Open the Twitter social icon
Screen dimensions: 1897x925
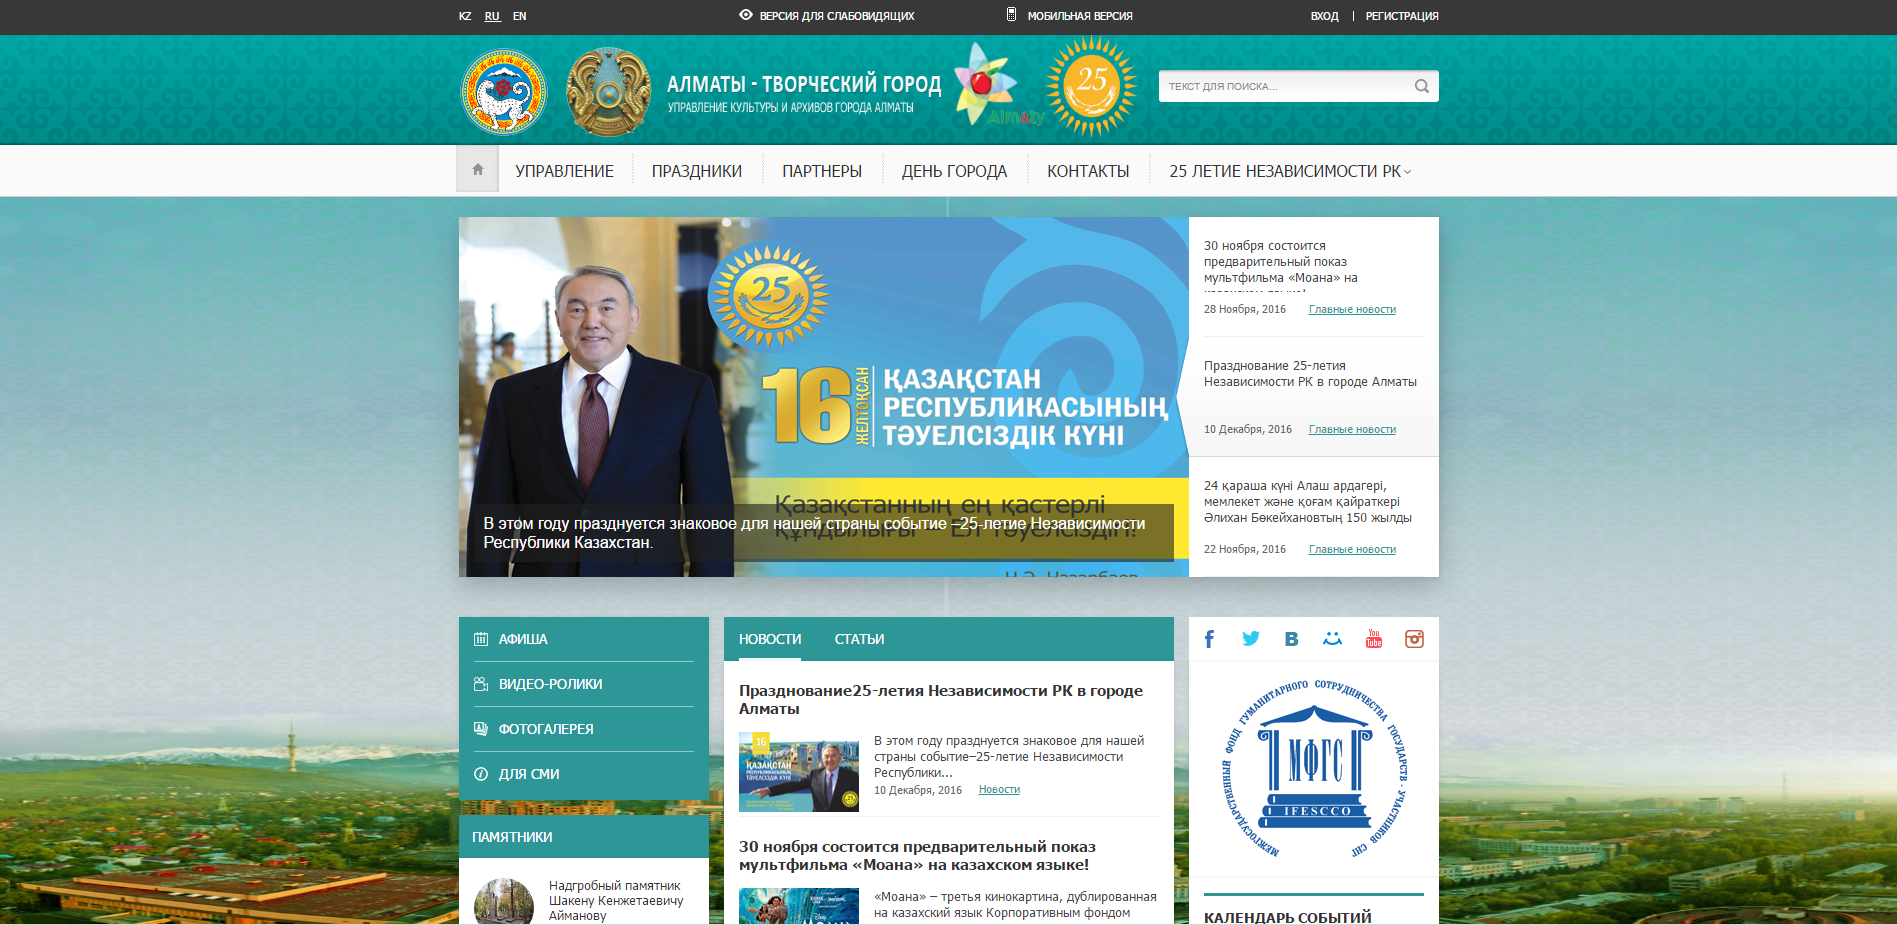tap(1250, 639)
